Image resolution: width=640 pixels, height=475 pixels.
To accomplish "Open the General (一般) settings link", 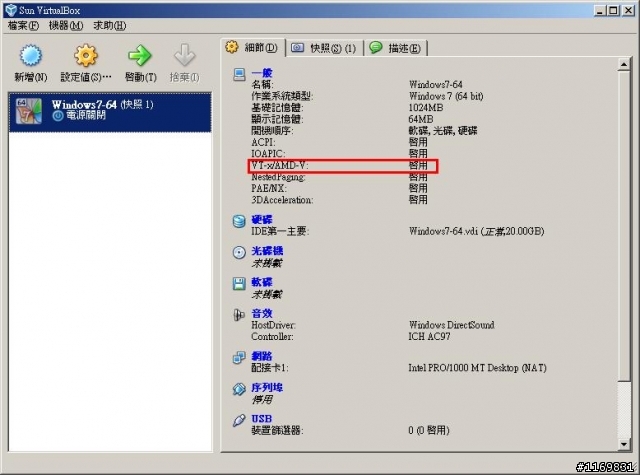I will click(262, 73).
